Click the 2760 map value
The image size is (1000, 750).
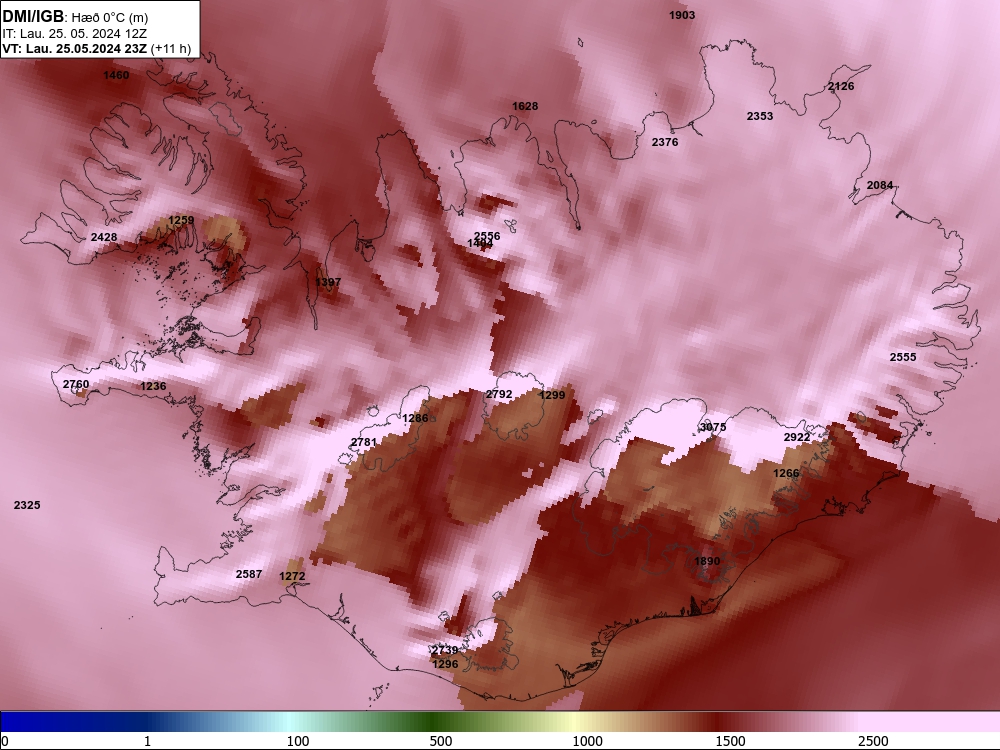pos(76,384)
